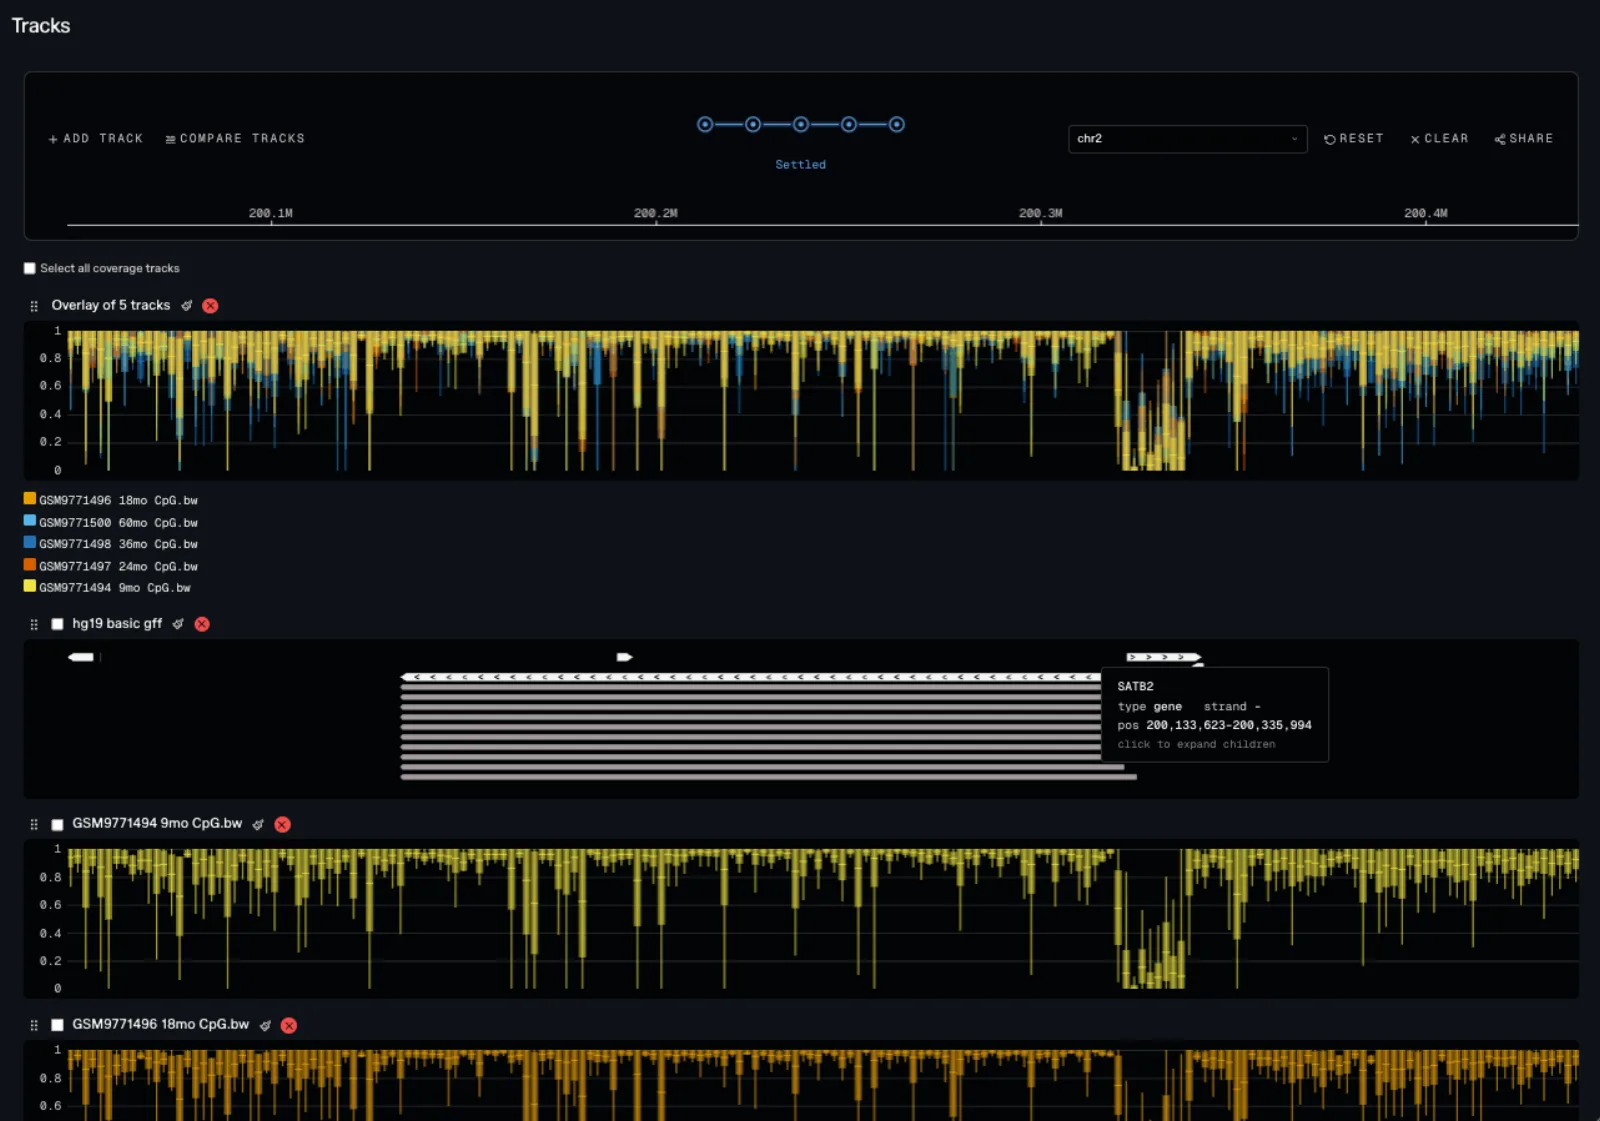Click the orange GSM9771496 18mo legend swatch
This screenshot has width=1600, height=1121.
pos(30,499)
